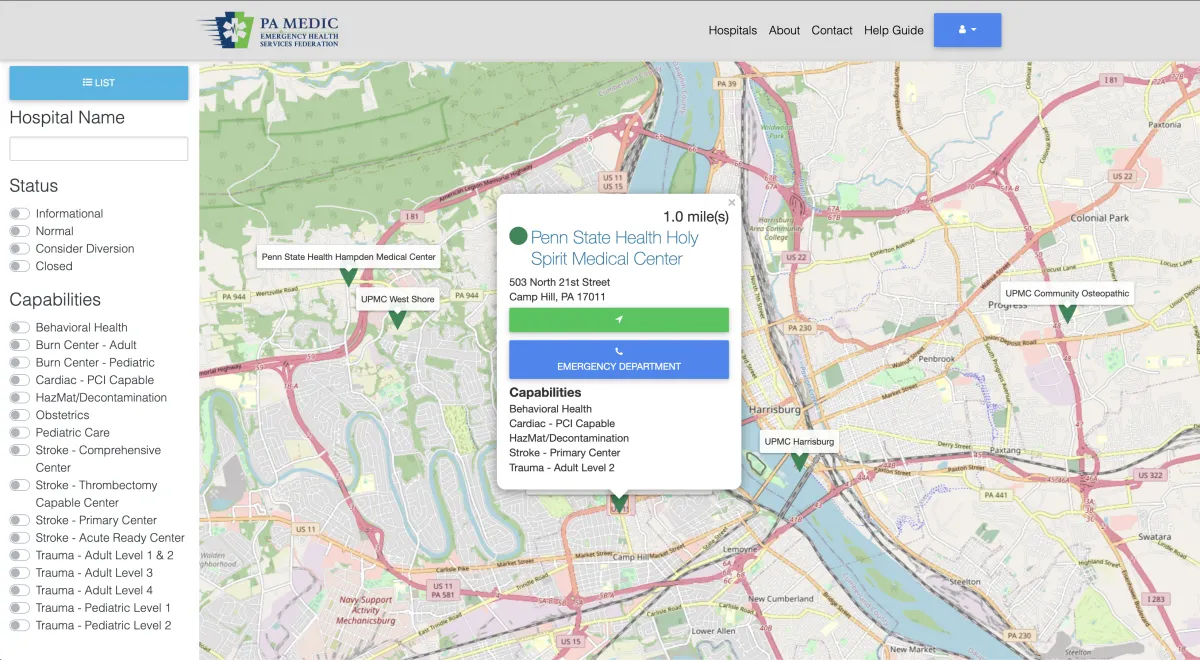Enable HazMat/Decontamination filter
Viewport: 1200px width, 660px height.
(x=19, y=398)
